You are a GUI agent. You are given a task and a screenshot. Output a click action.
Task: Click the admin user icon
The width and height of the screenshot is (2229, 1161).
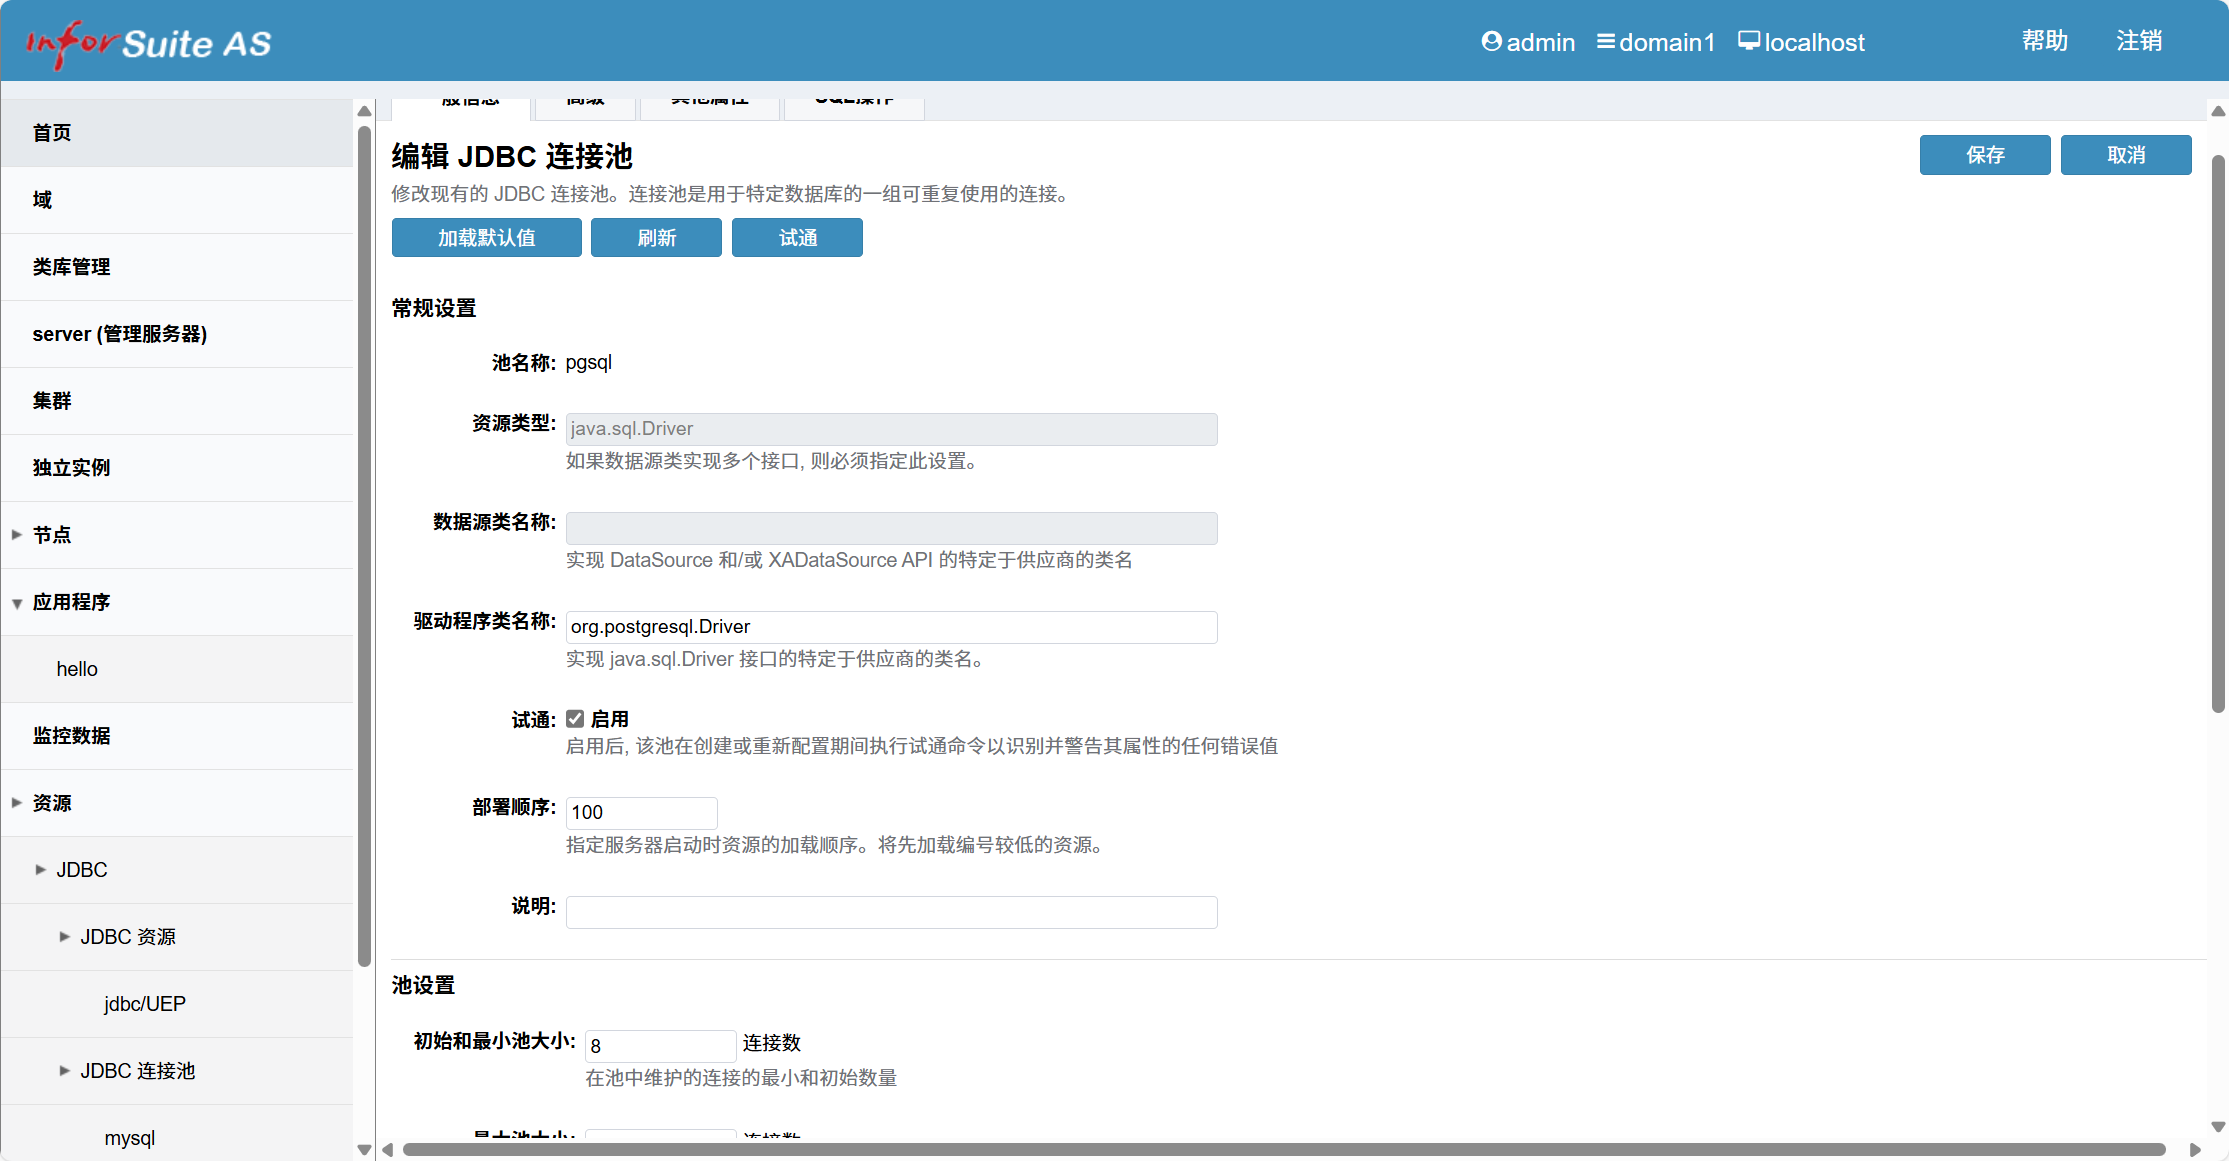tap(1491, 41)
